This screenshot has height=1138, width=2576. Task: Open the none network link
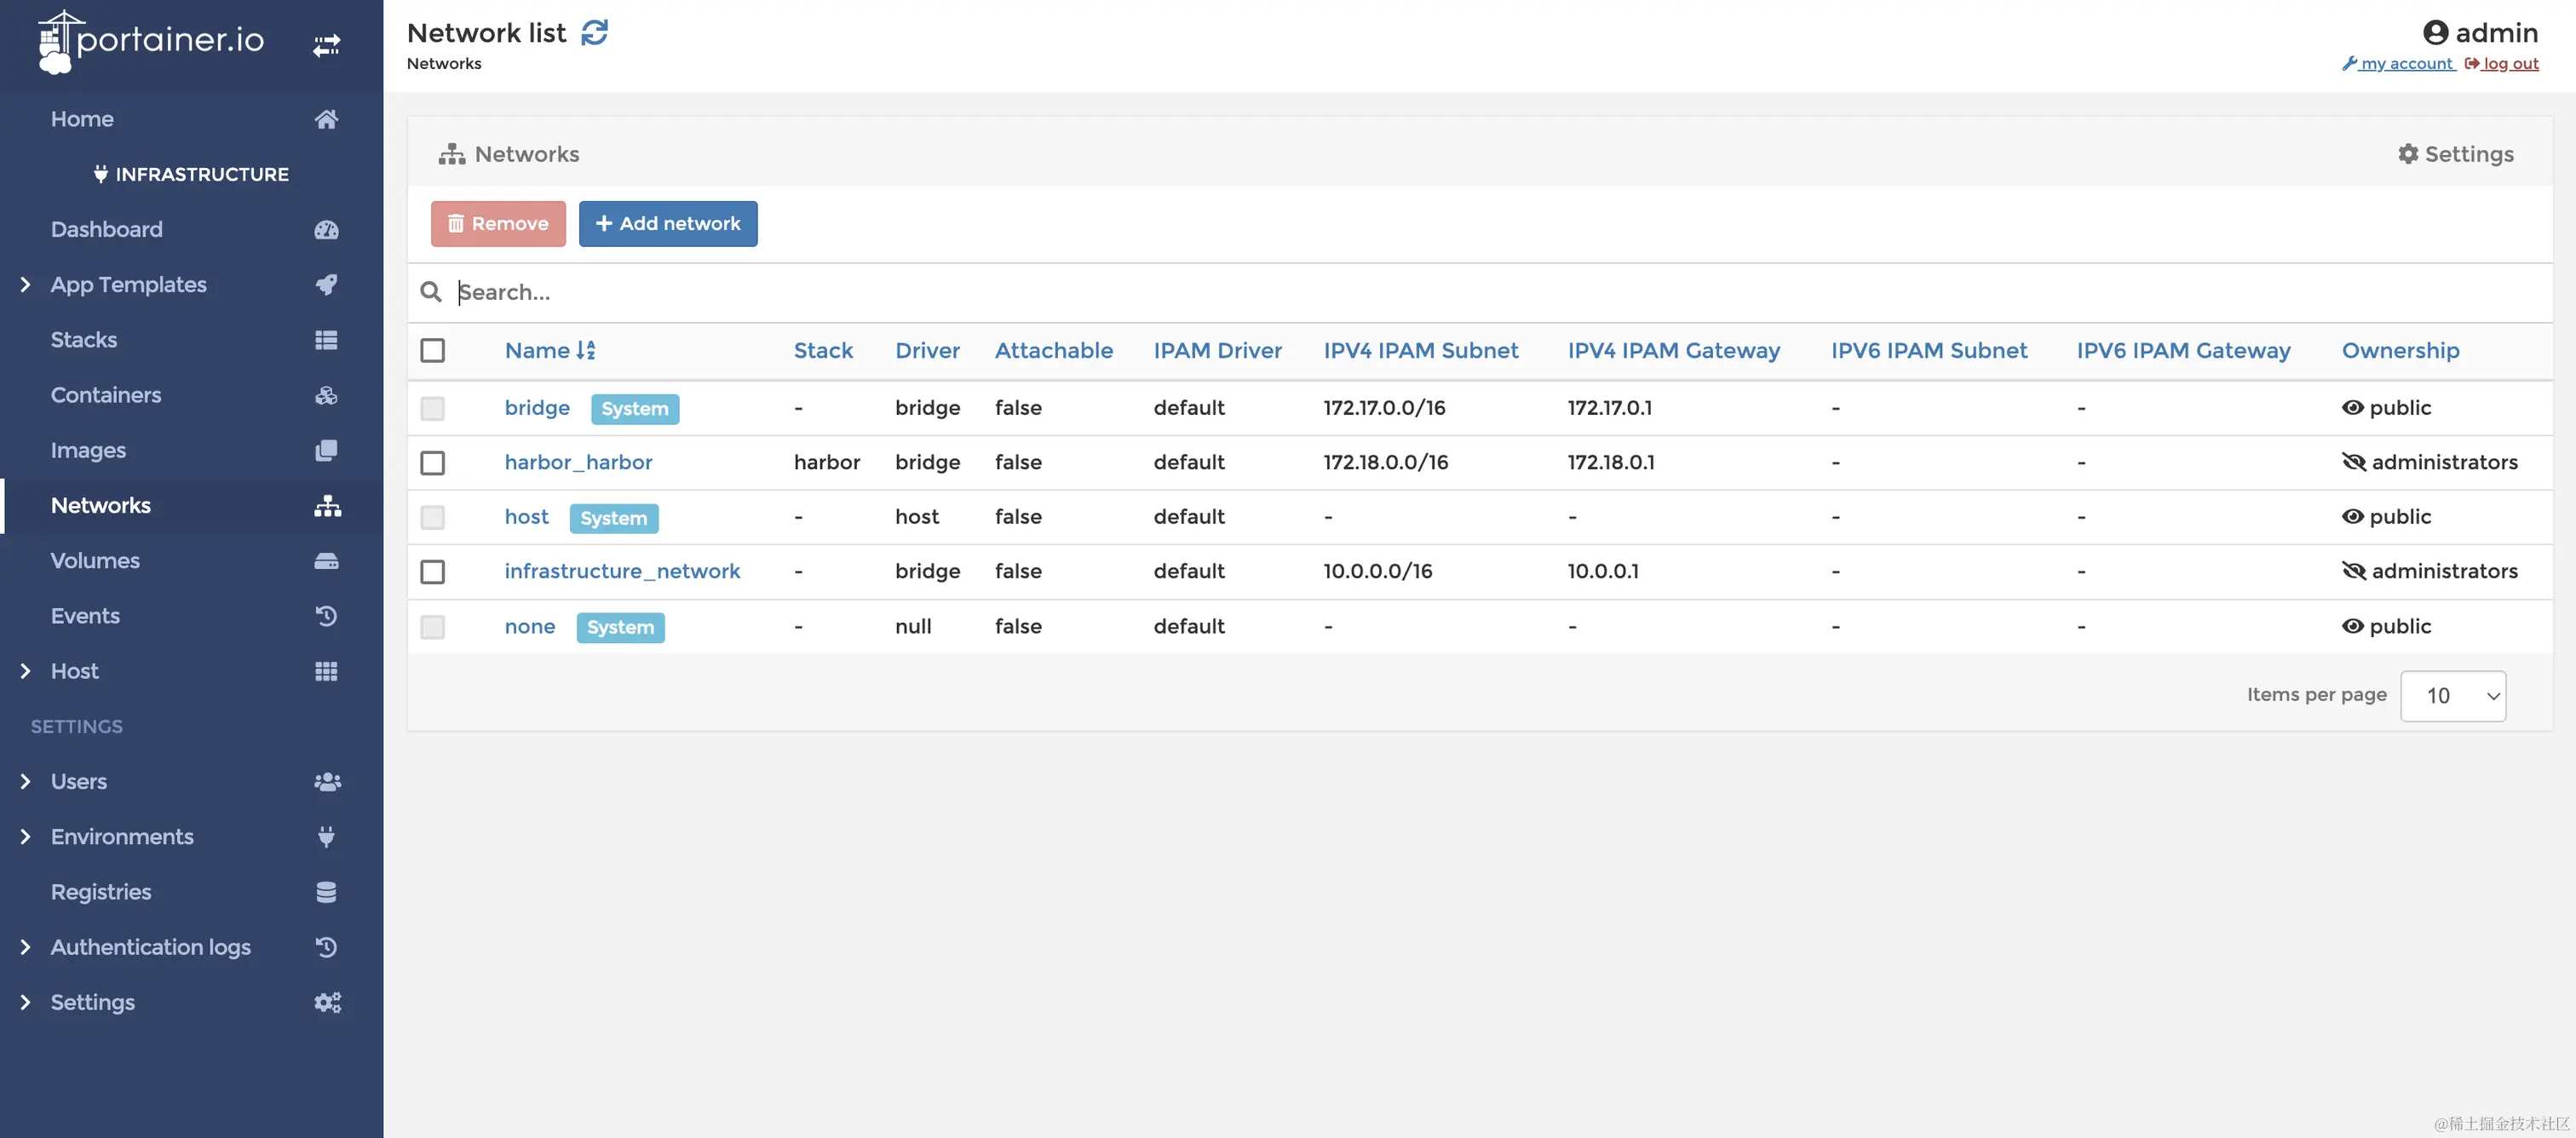click(529, 627)
